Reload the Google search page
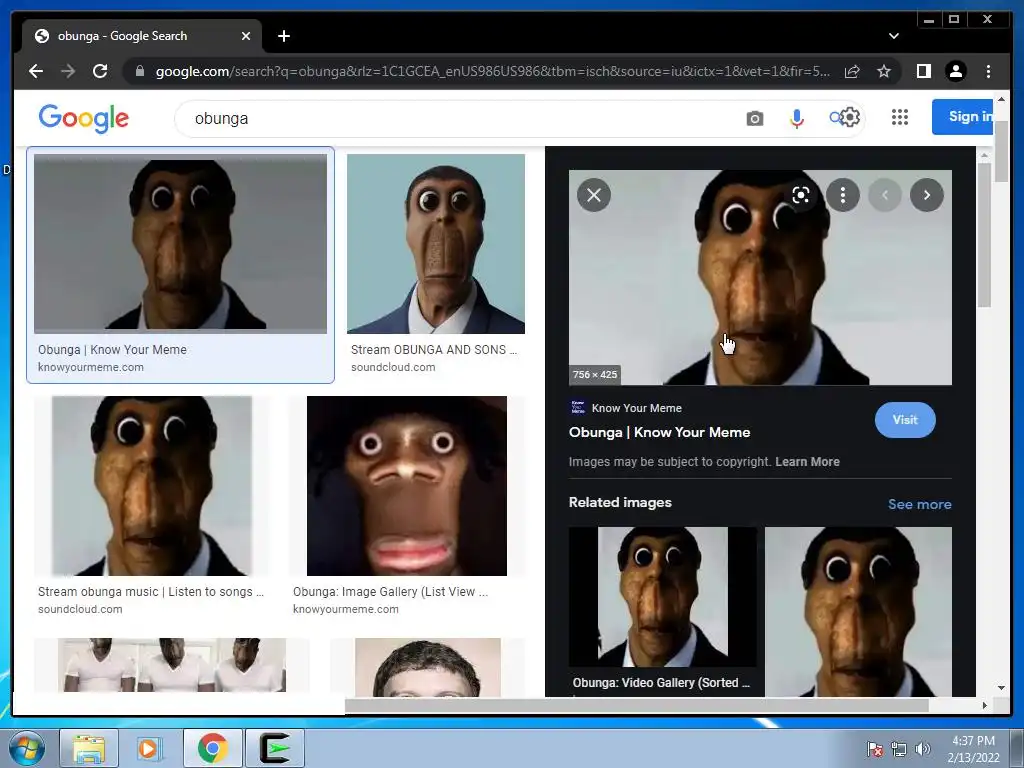 point(100,71)
